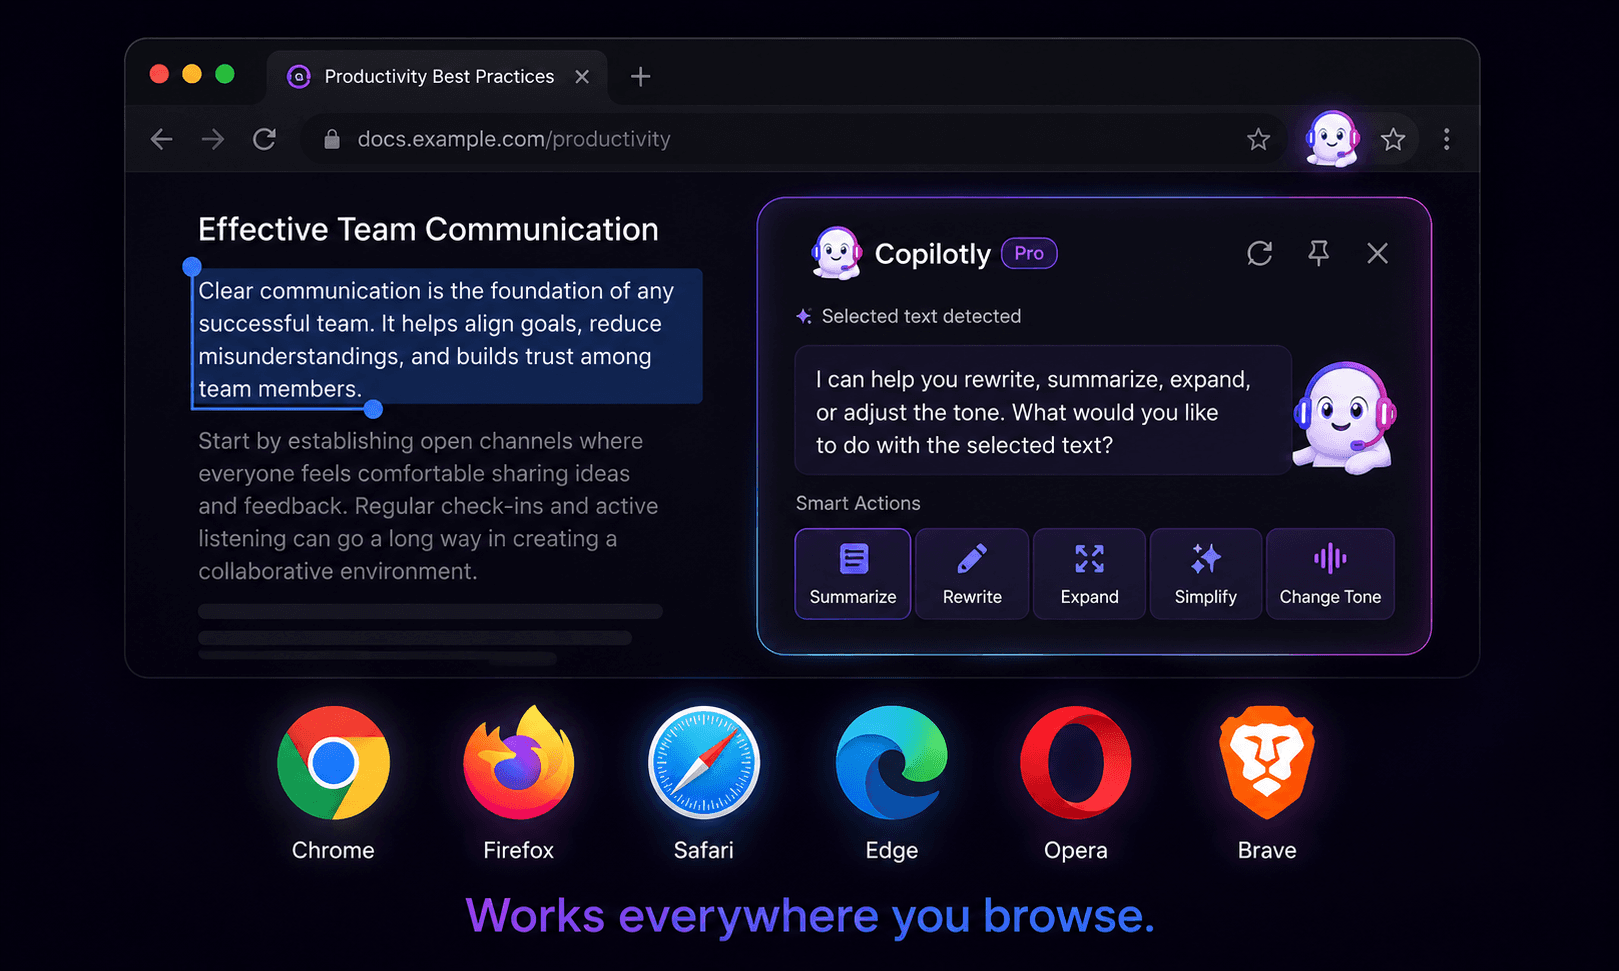Click the star icon beside the three-dot menu
The height and width of the screenshot is (971, 1619).
coord(1393,139)
